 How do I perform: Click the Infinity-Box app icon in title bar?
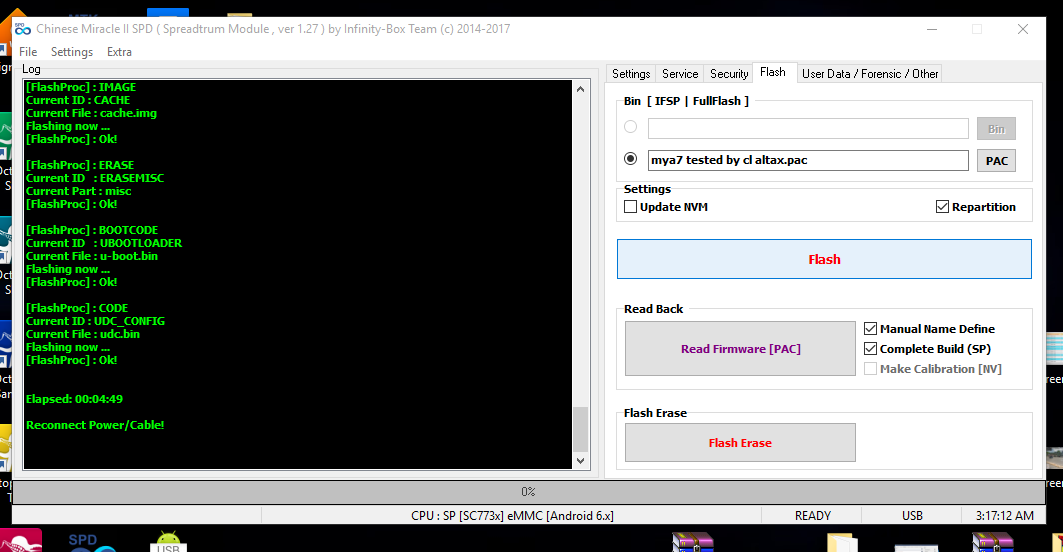pos(23,28)
